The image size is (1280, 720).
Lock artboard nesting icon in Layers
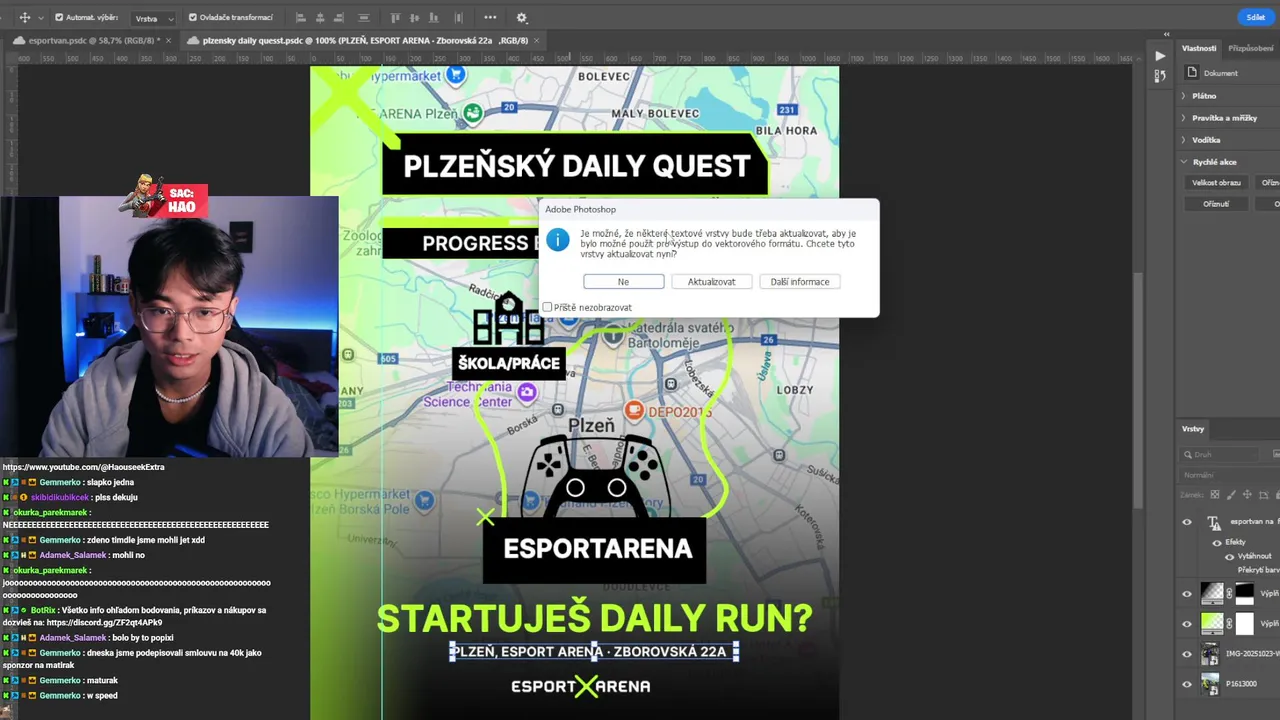1263,495
